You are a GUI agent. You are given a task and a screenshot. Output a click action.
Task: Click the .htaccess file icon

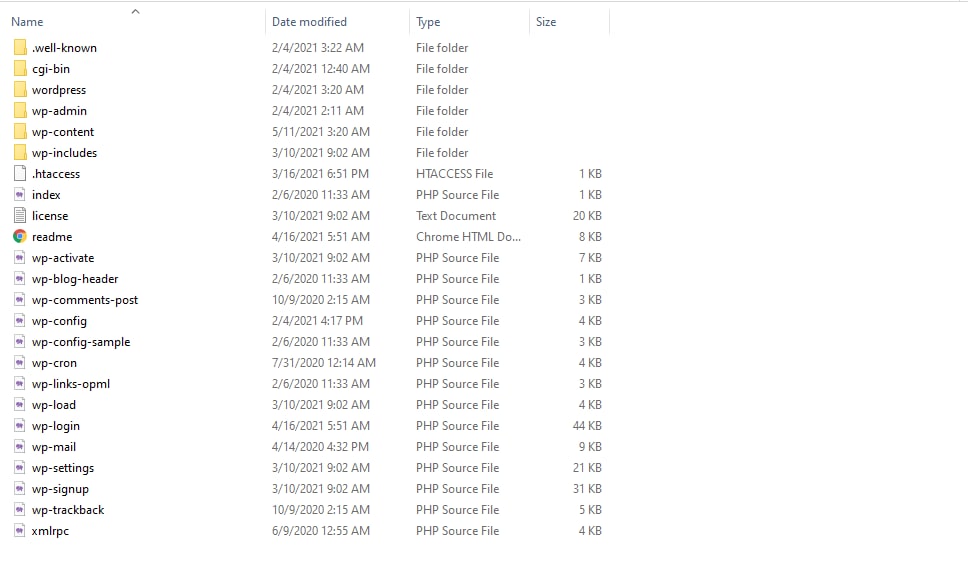coord(20,174)
